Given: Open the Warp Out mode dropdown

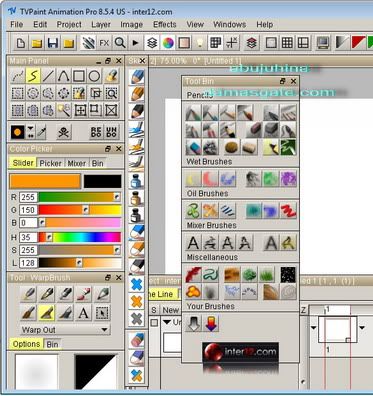Looking at the screenshot, I should (x=65, y=330).
